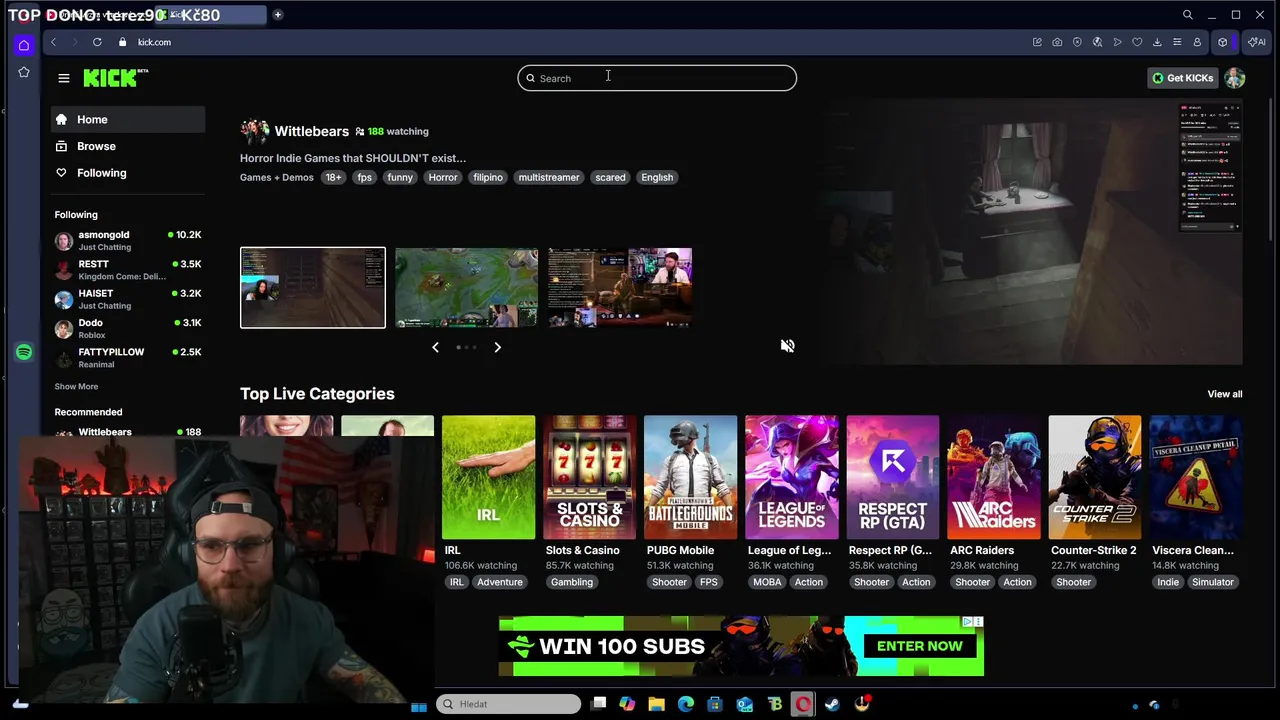Screen dimensions: 1280x720
Task: Go back with the browser back arrow
Action: [54, 42]
